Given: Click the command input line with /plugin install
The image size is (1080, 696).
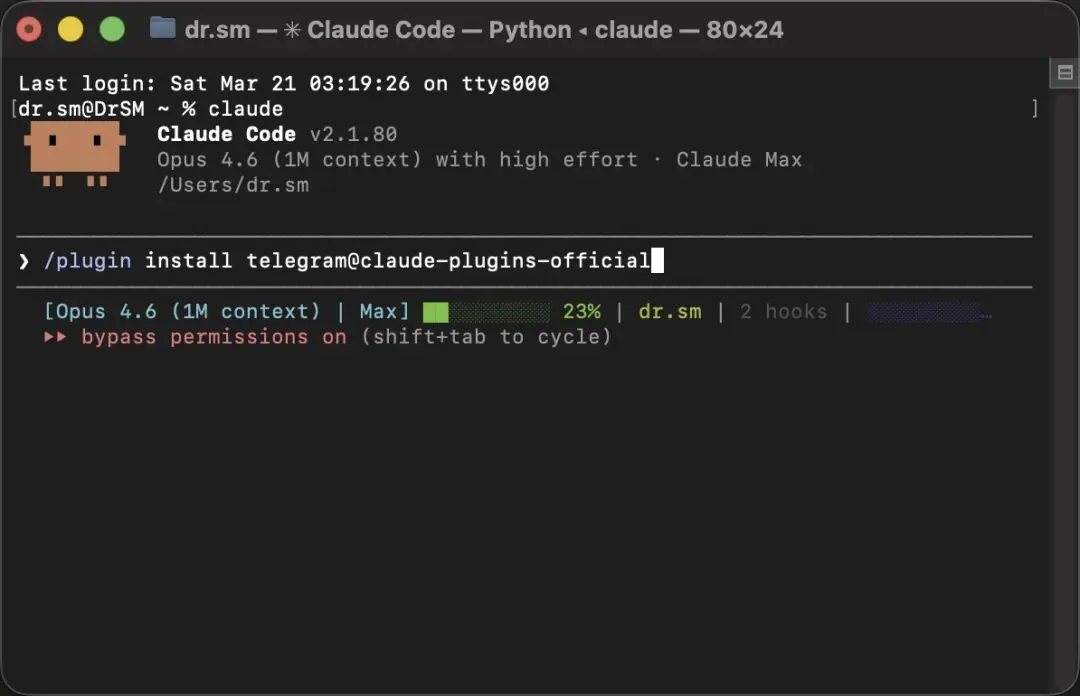Looking at the screenshot, I should [x=524, y=261].
